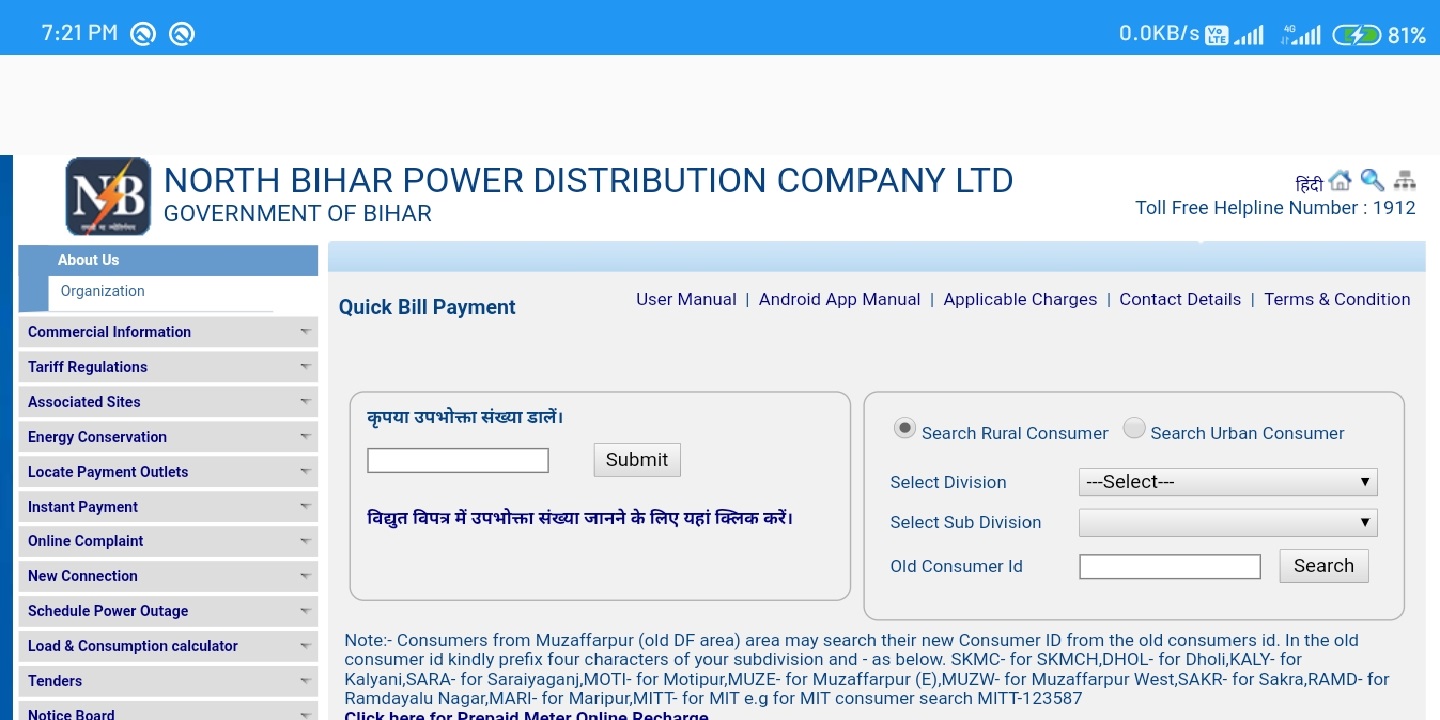Viewport: 1440px width, 720px height.
Task: Open the Notice Board menu item
Action: pos(168,713)
